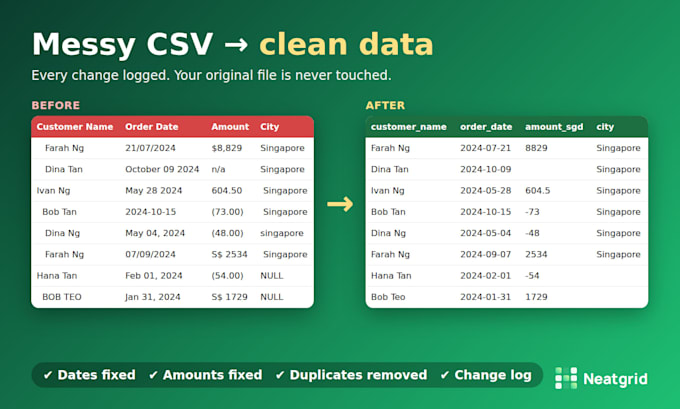Select 'Ivan Ng' in the BEFORE table
680x409 pixels.
pos(53,190)
